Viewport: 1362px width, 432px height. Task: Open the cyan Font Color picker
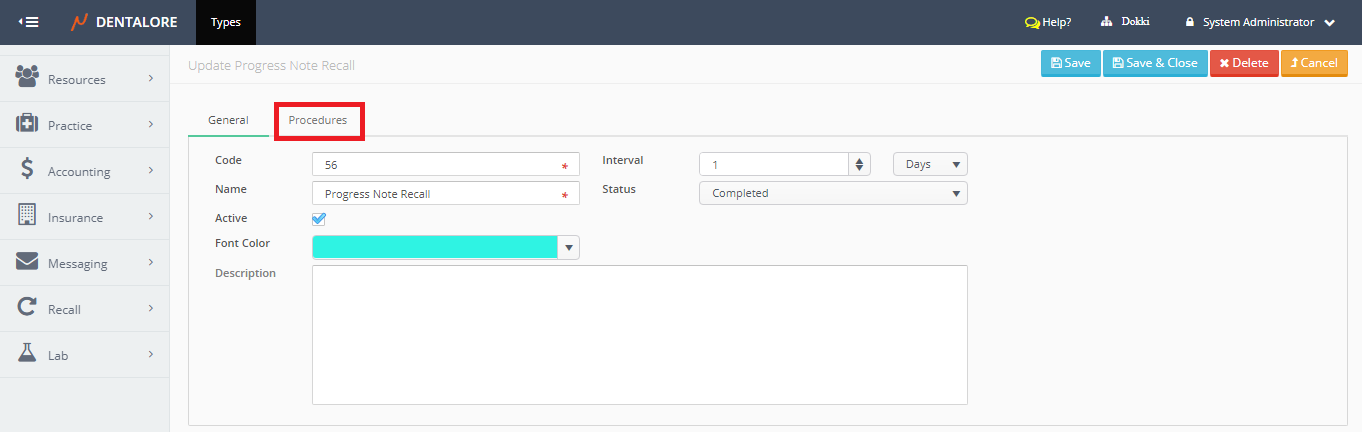click(x=445, y=247)
